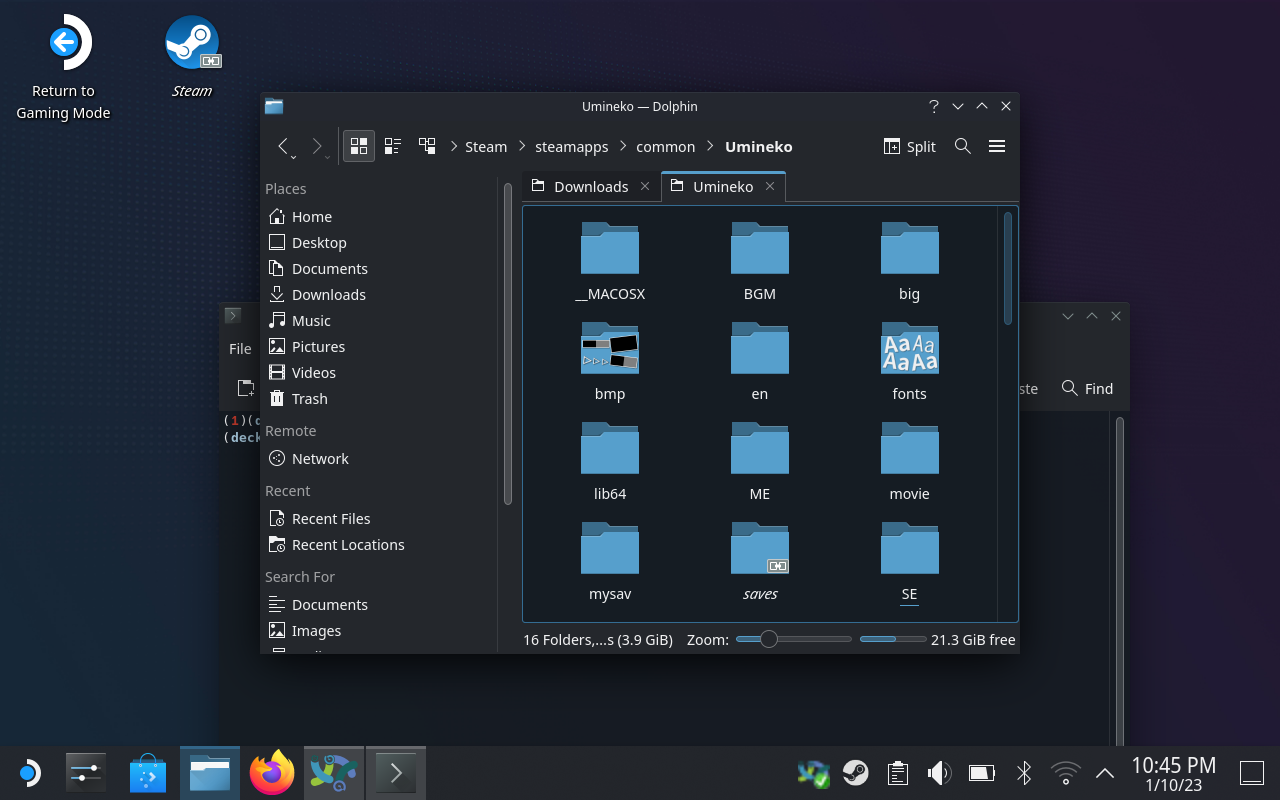Open the Dolphin search icon

pos(963,146)
